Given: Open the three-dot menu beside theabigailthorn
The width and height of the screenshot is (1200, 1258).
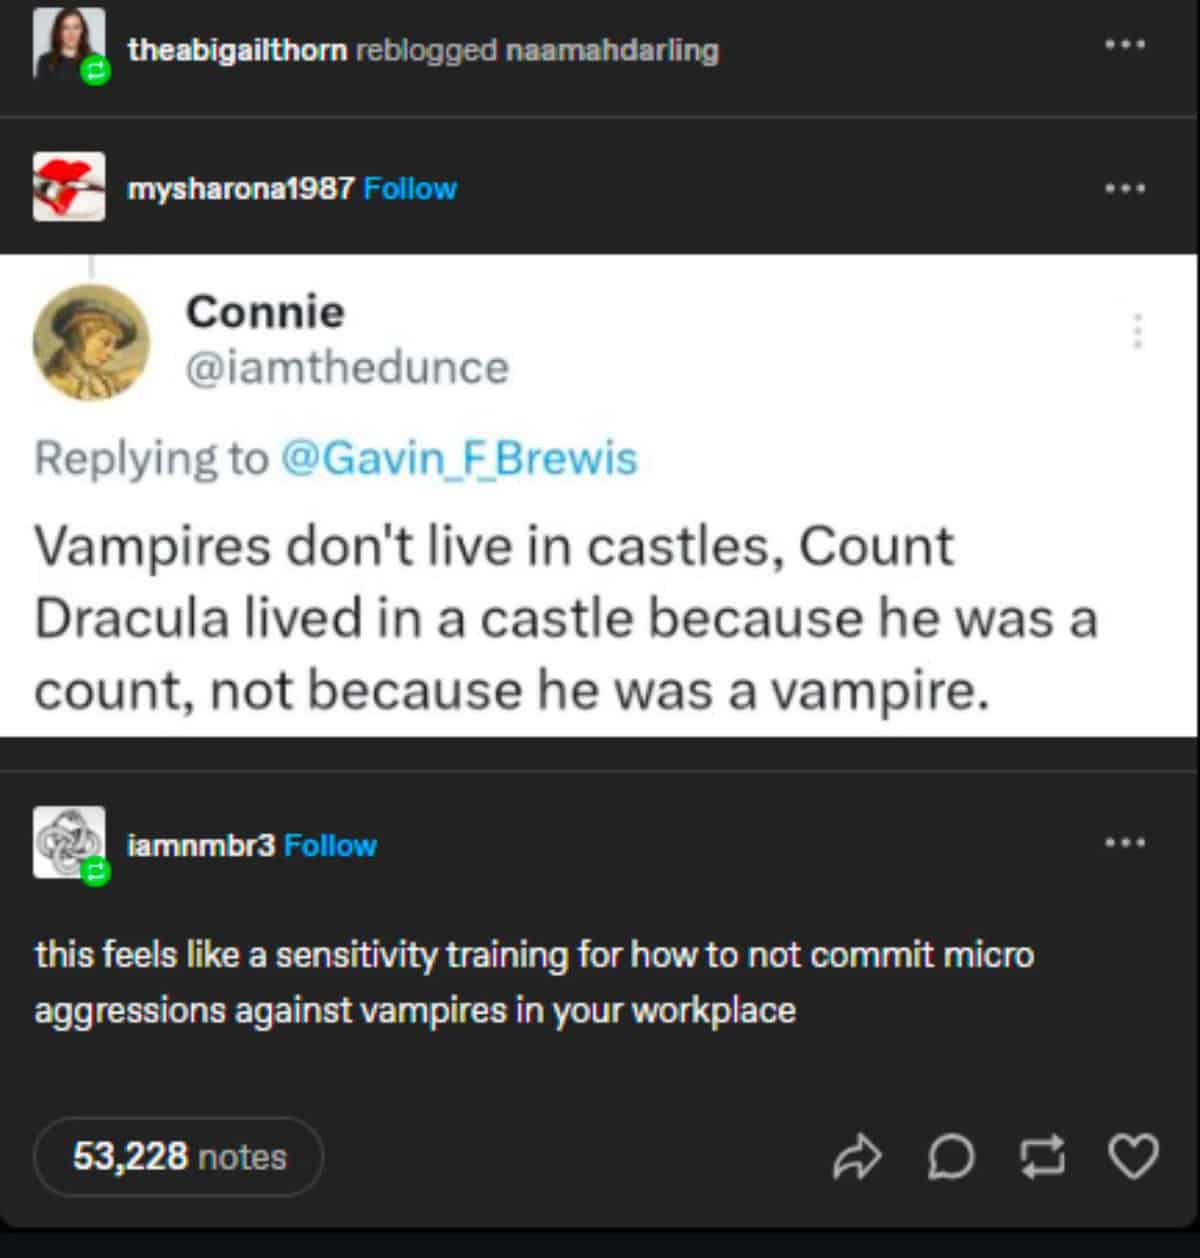Looking at the screenshot, I should (x=1126, y=42).
